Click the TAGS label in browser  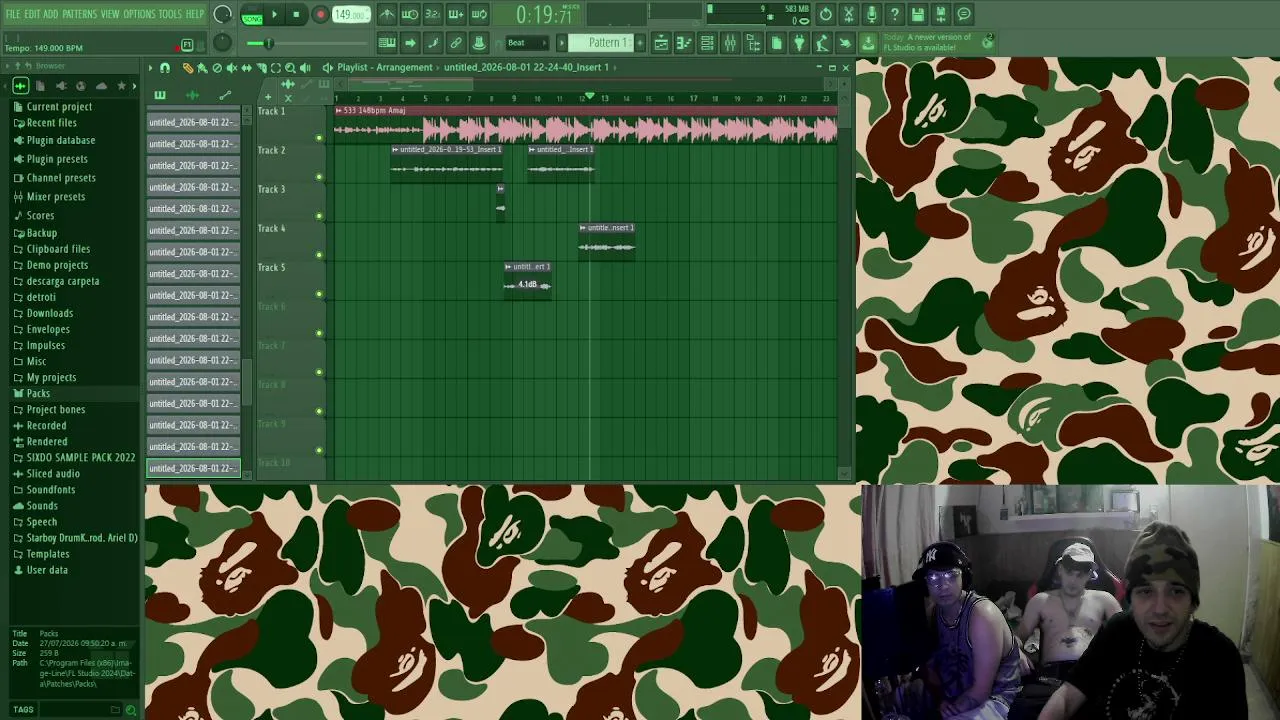point(23,710)
